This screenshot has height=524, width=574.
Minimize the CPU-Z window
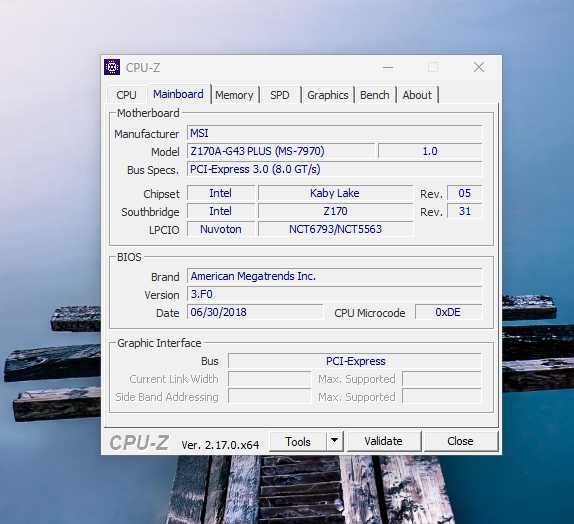tap(388, 67)
